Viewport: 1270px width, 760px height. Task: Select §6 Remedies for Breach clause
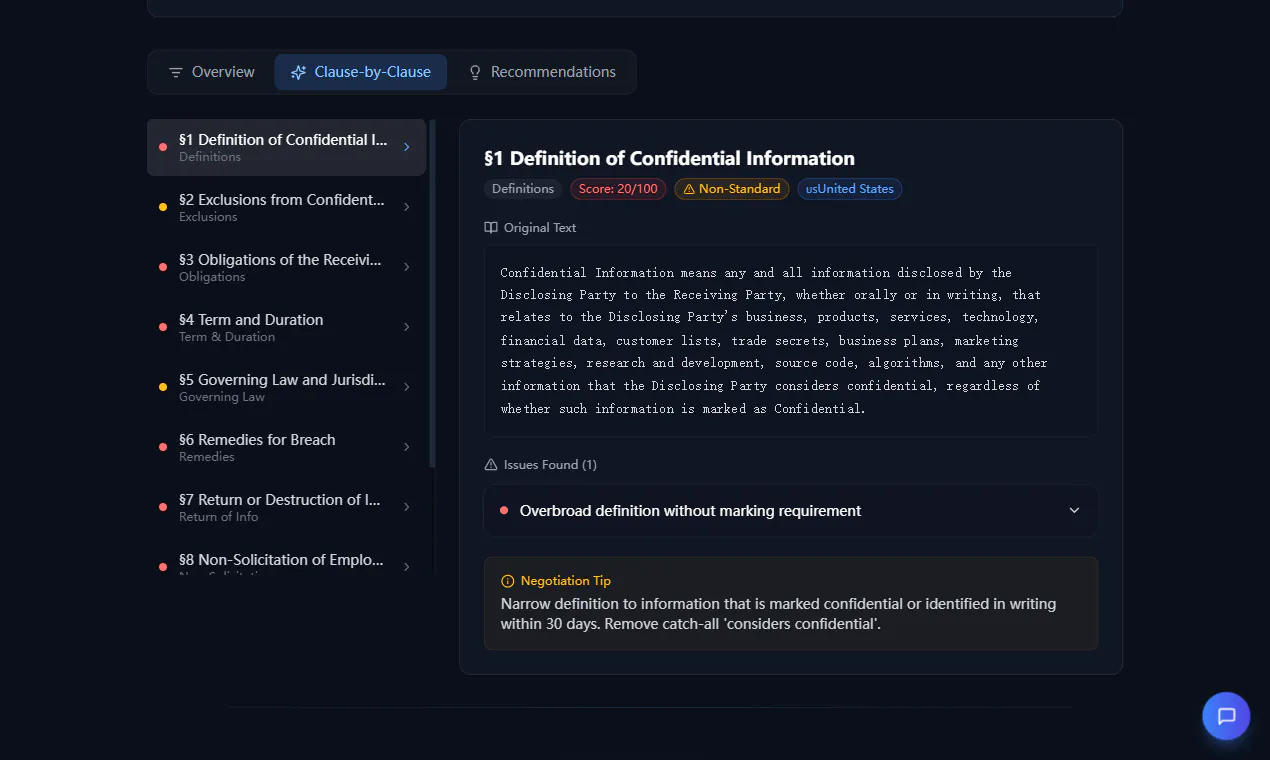[287, 447]
